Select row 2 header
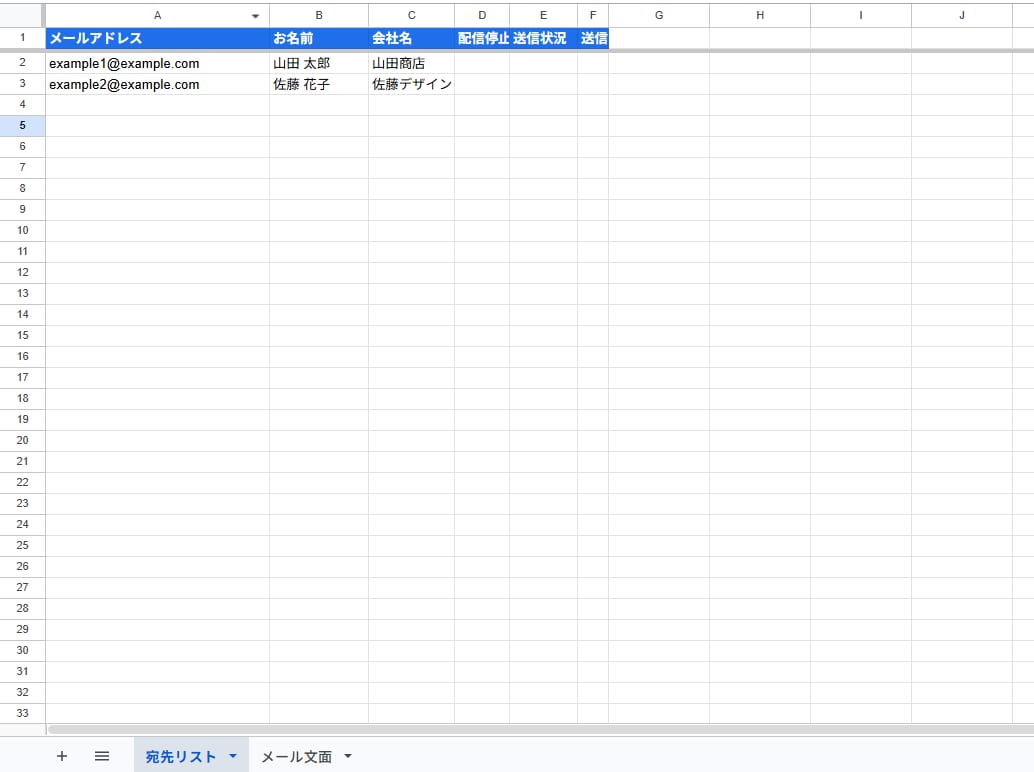The image size is (1034, 772). (x=22, y=63)
